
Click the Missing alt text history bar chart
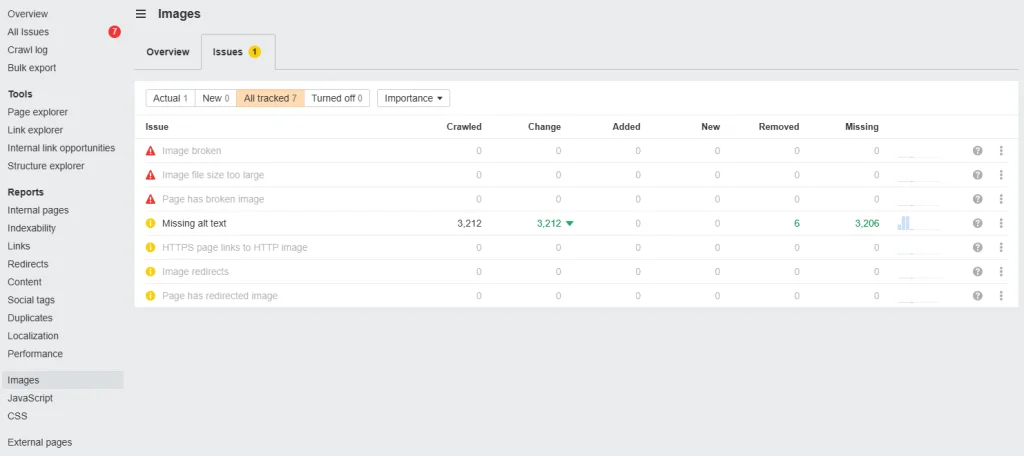pos(905,223)
